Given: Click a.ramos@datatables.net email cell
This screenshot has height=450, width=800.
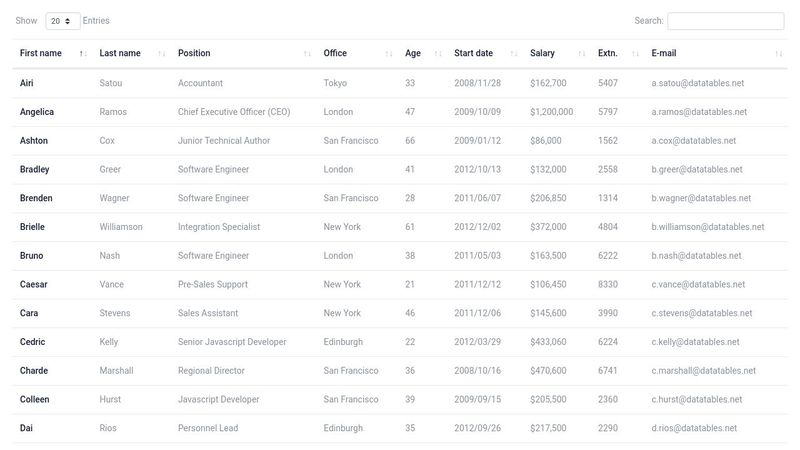Looking at the screenshot, I should point(699,112).
